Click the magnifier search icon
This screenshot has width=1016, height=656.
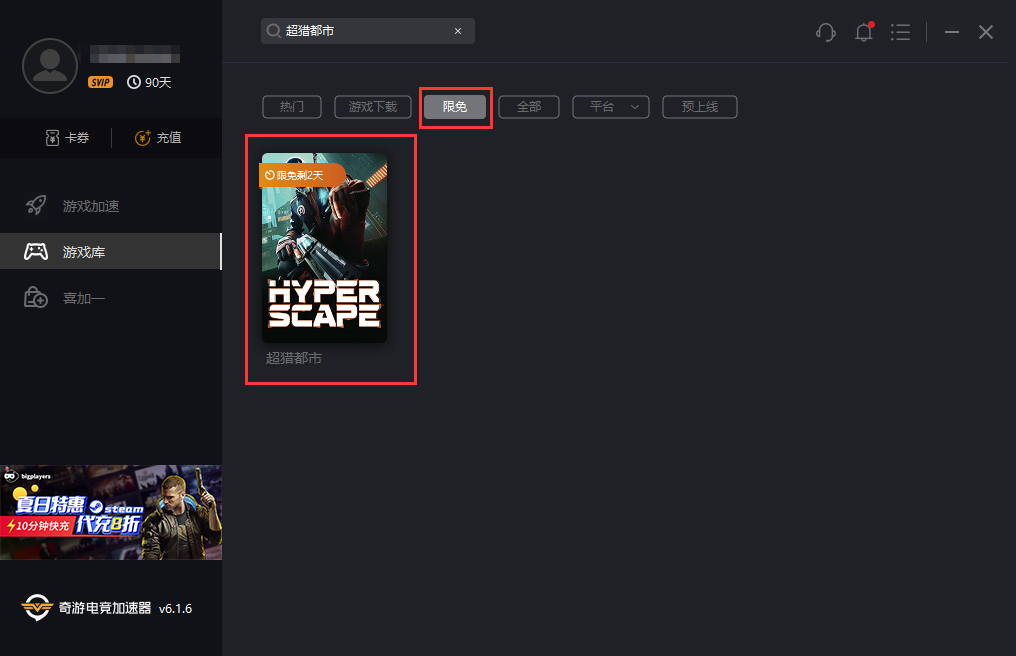click(x=273, y=31)
